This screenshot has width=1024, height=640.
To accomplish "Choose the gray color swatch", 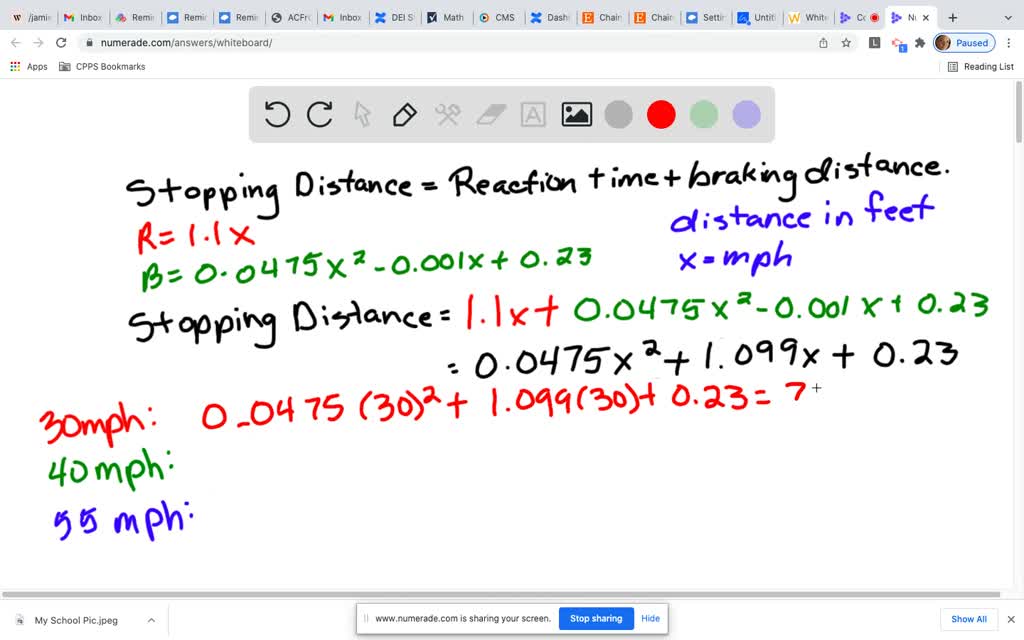I will [619, 115].
